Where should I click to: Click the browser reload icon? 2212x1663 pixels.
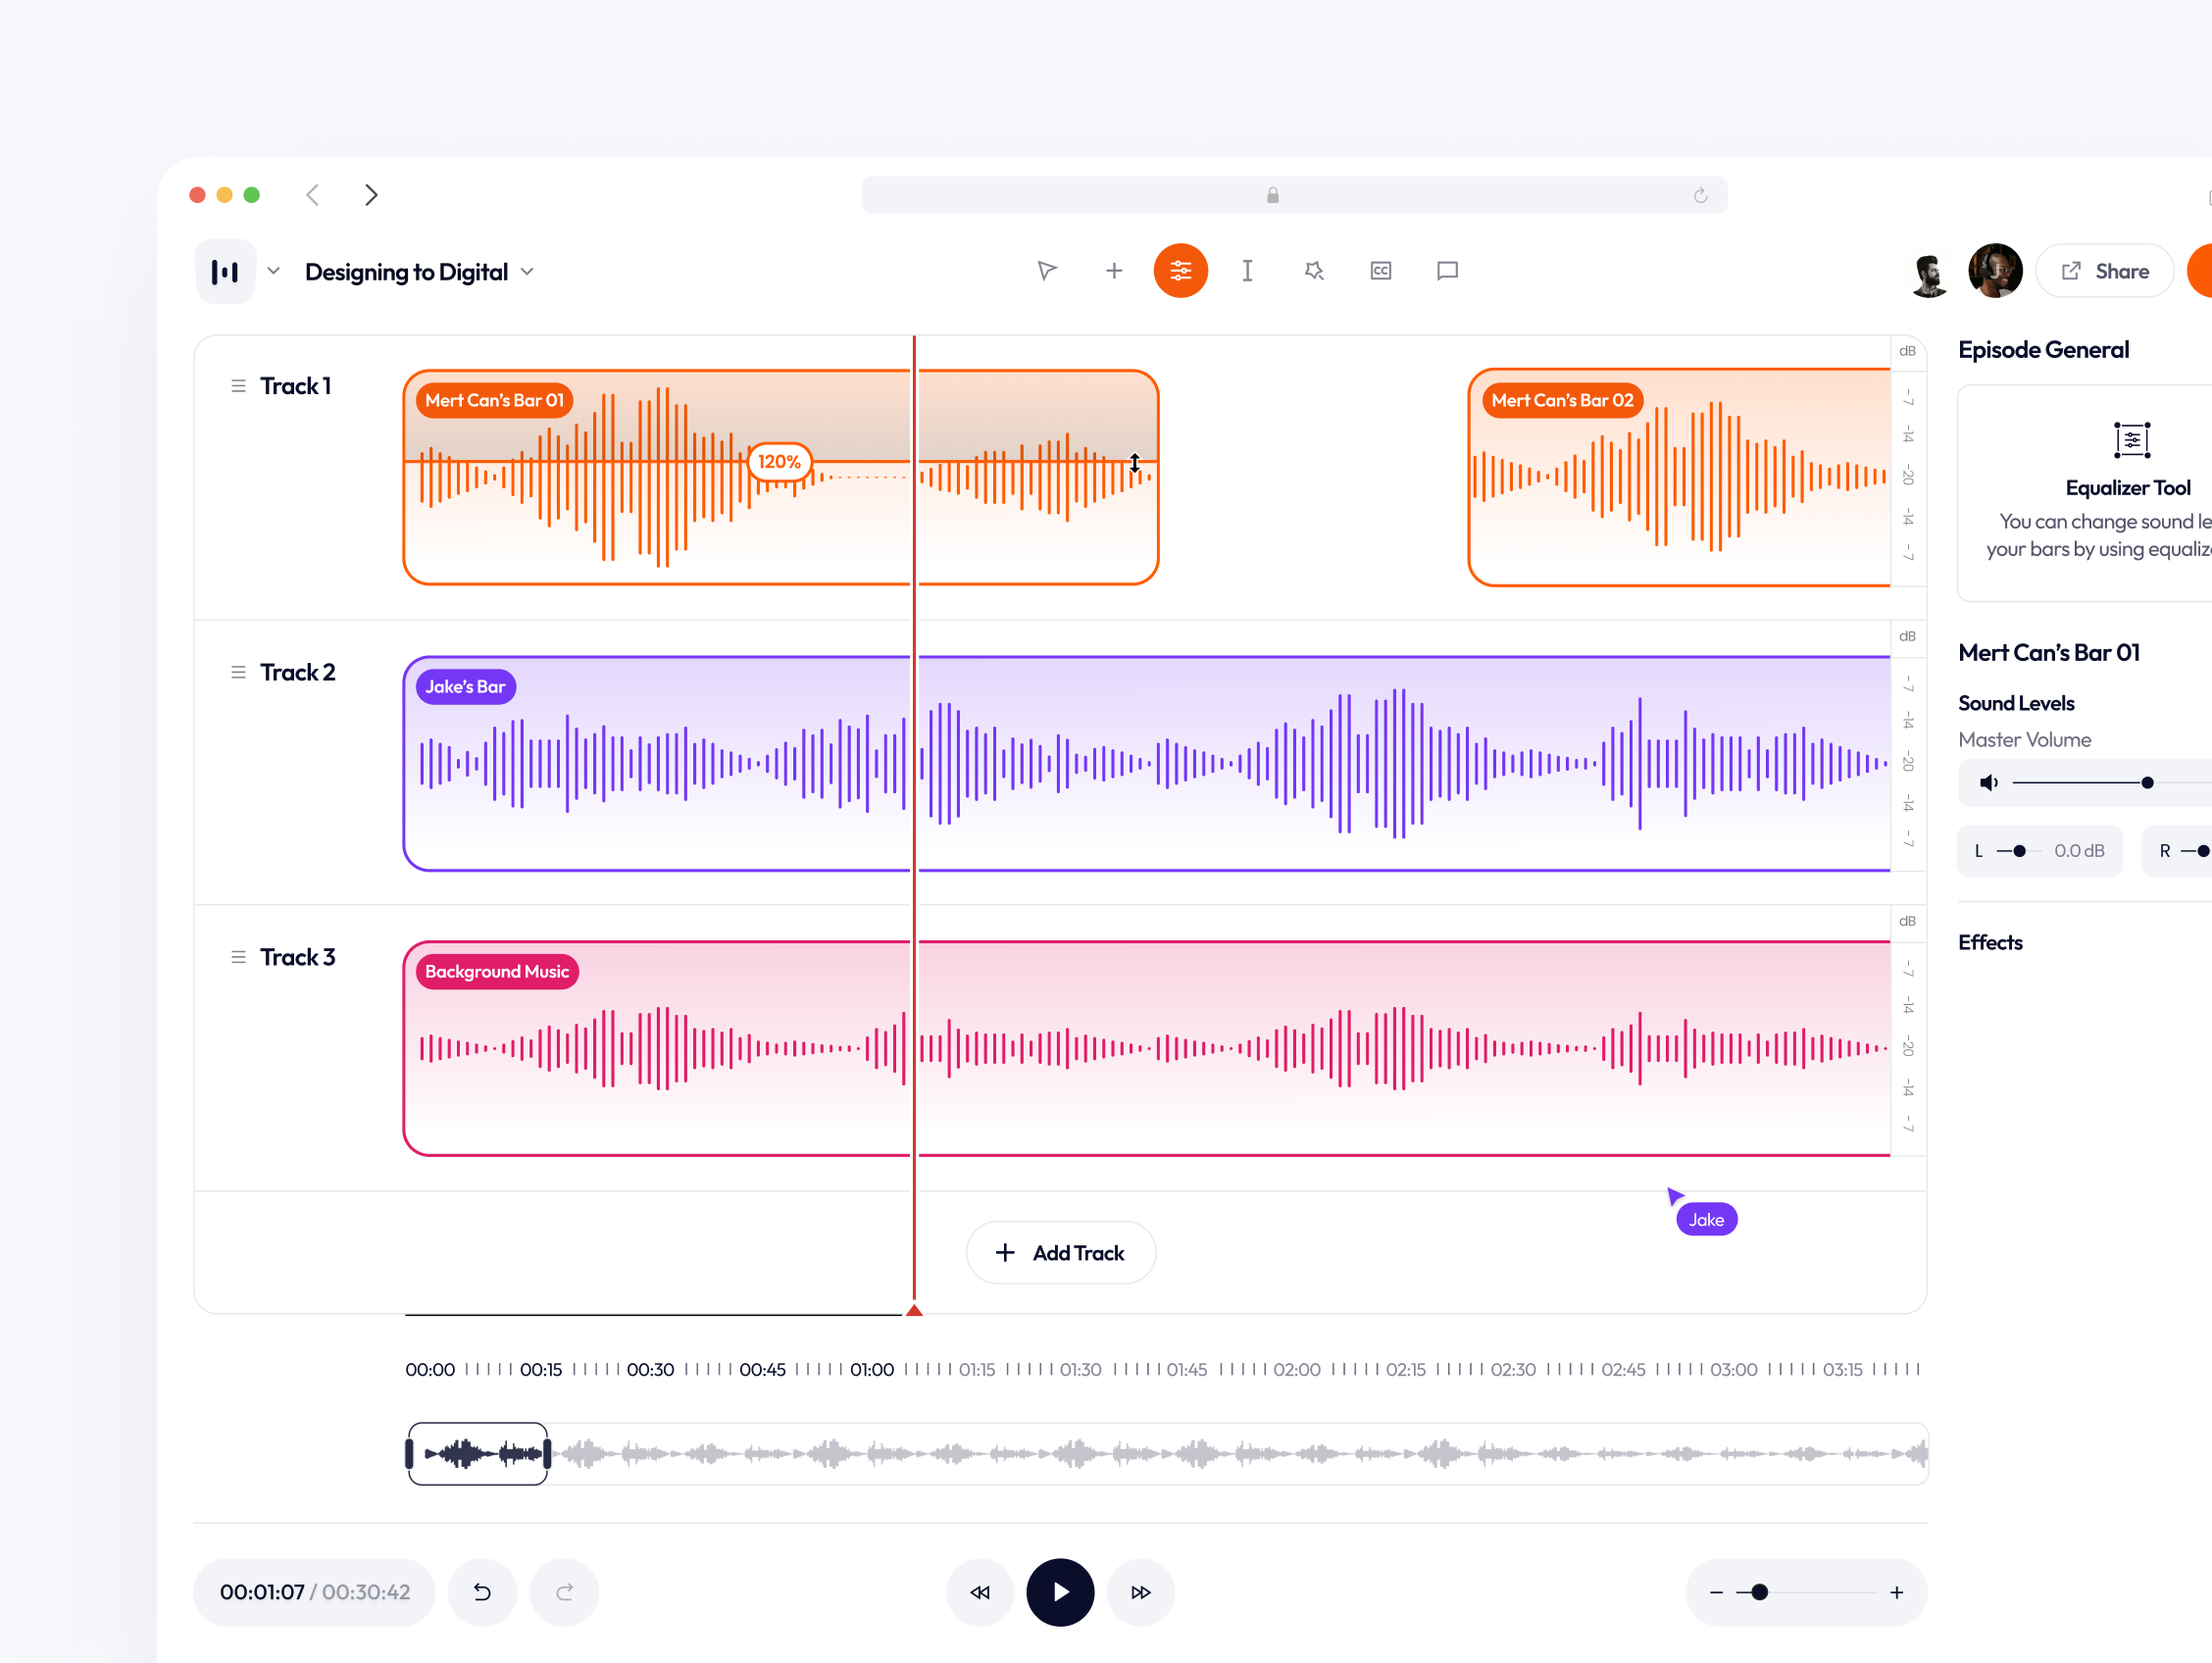pos(1700,194)
